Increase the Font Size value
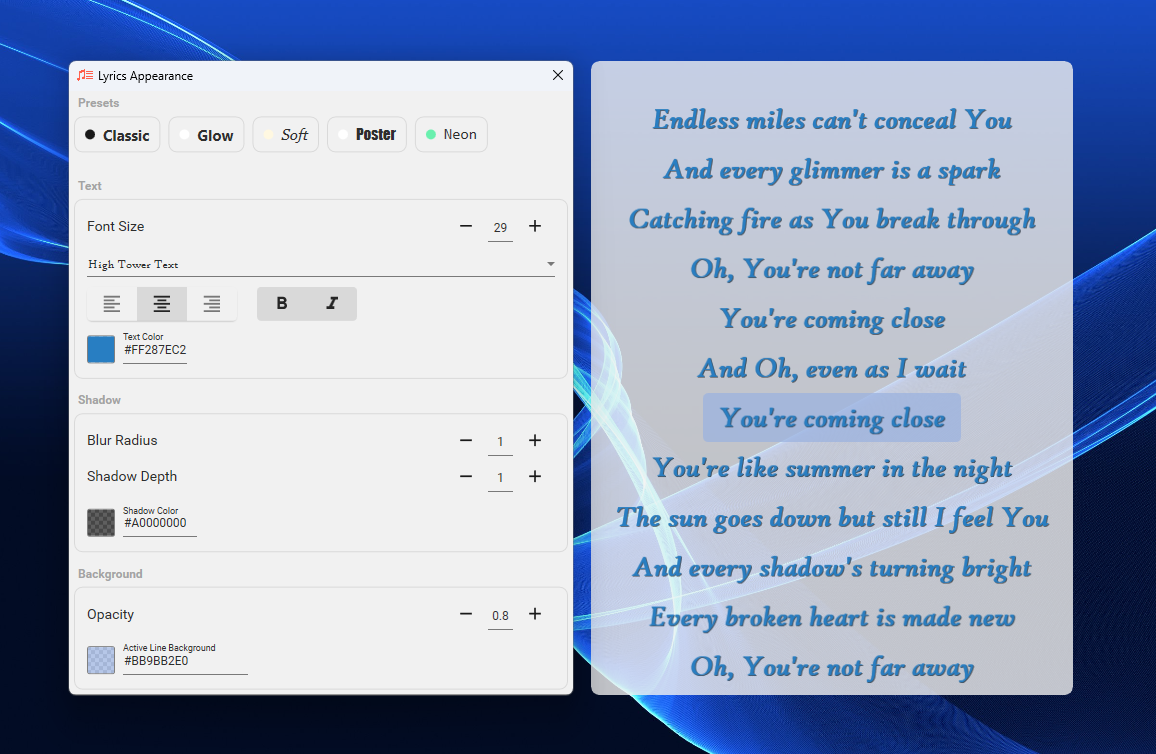Image resolution: width=1156 pixels, height=754 pixels. (535, 226)
